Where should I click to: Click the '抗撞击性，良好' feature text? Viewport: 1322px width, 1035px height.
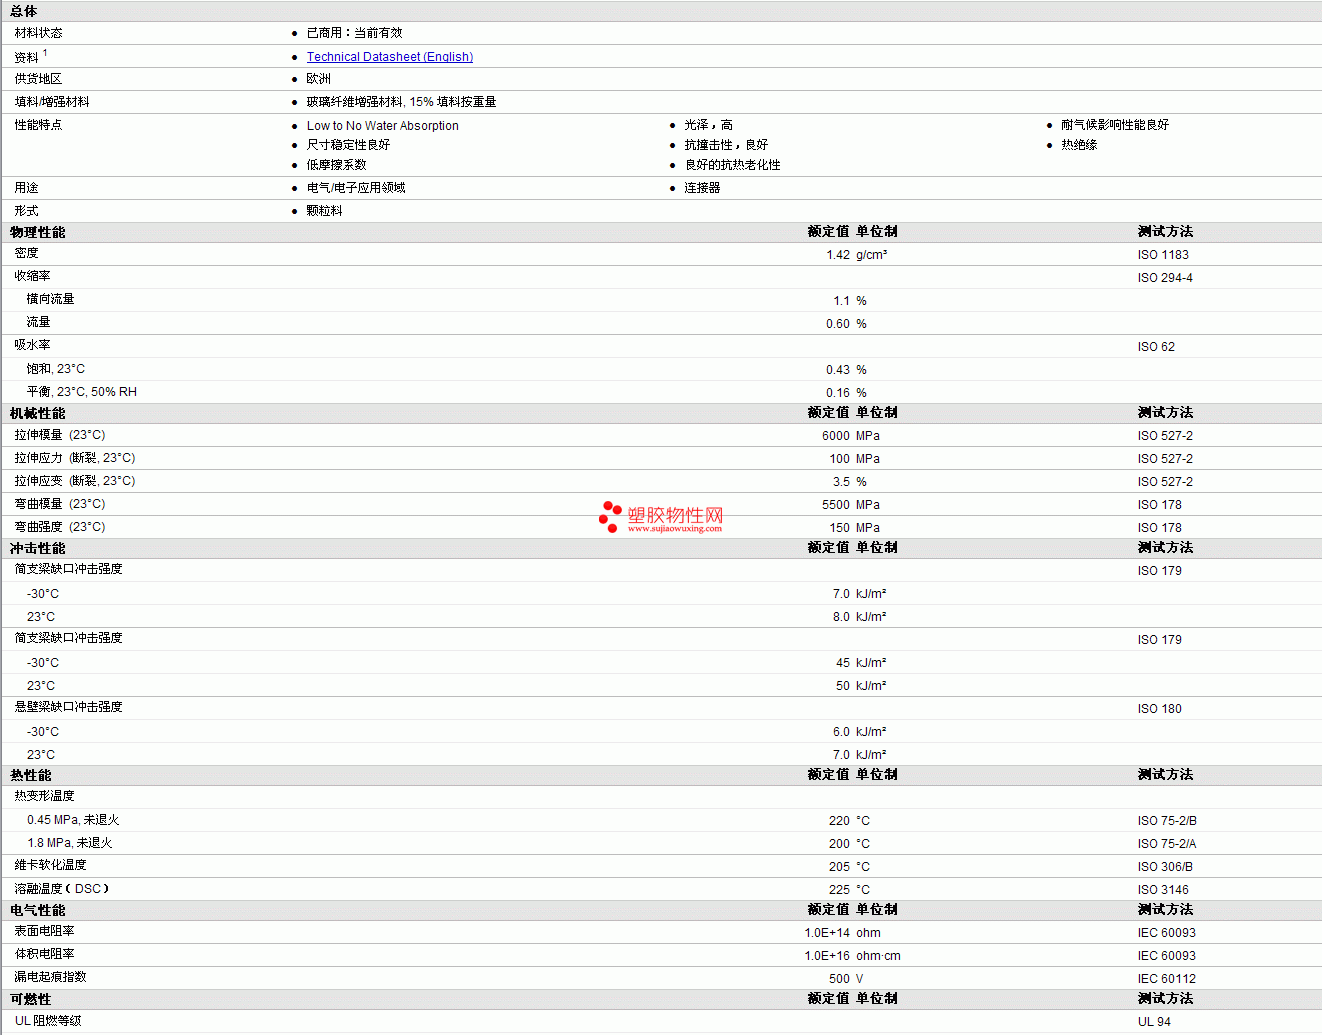(726, 145)
